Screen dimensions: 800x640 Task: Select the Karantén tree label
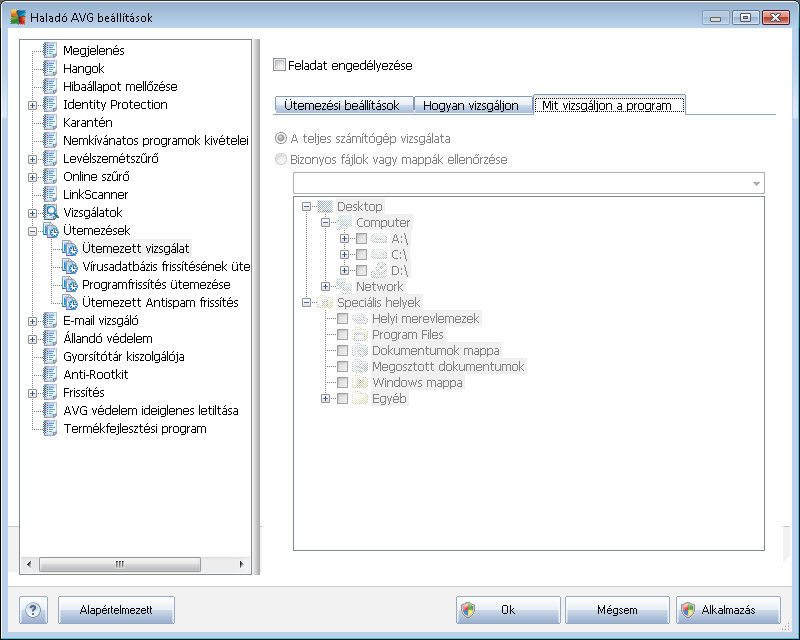coord(88,122)
